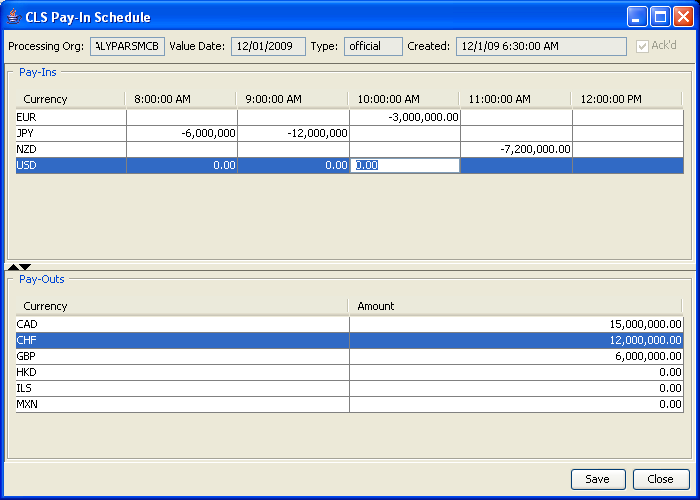The image size is (700, 500).
Task: Click the USD 9:00:00 AM 0.00 cell
Action: 293,165
